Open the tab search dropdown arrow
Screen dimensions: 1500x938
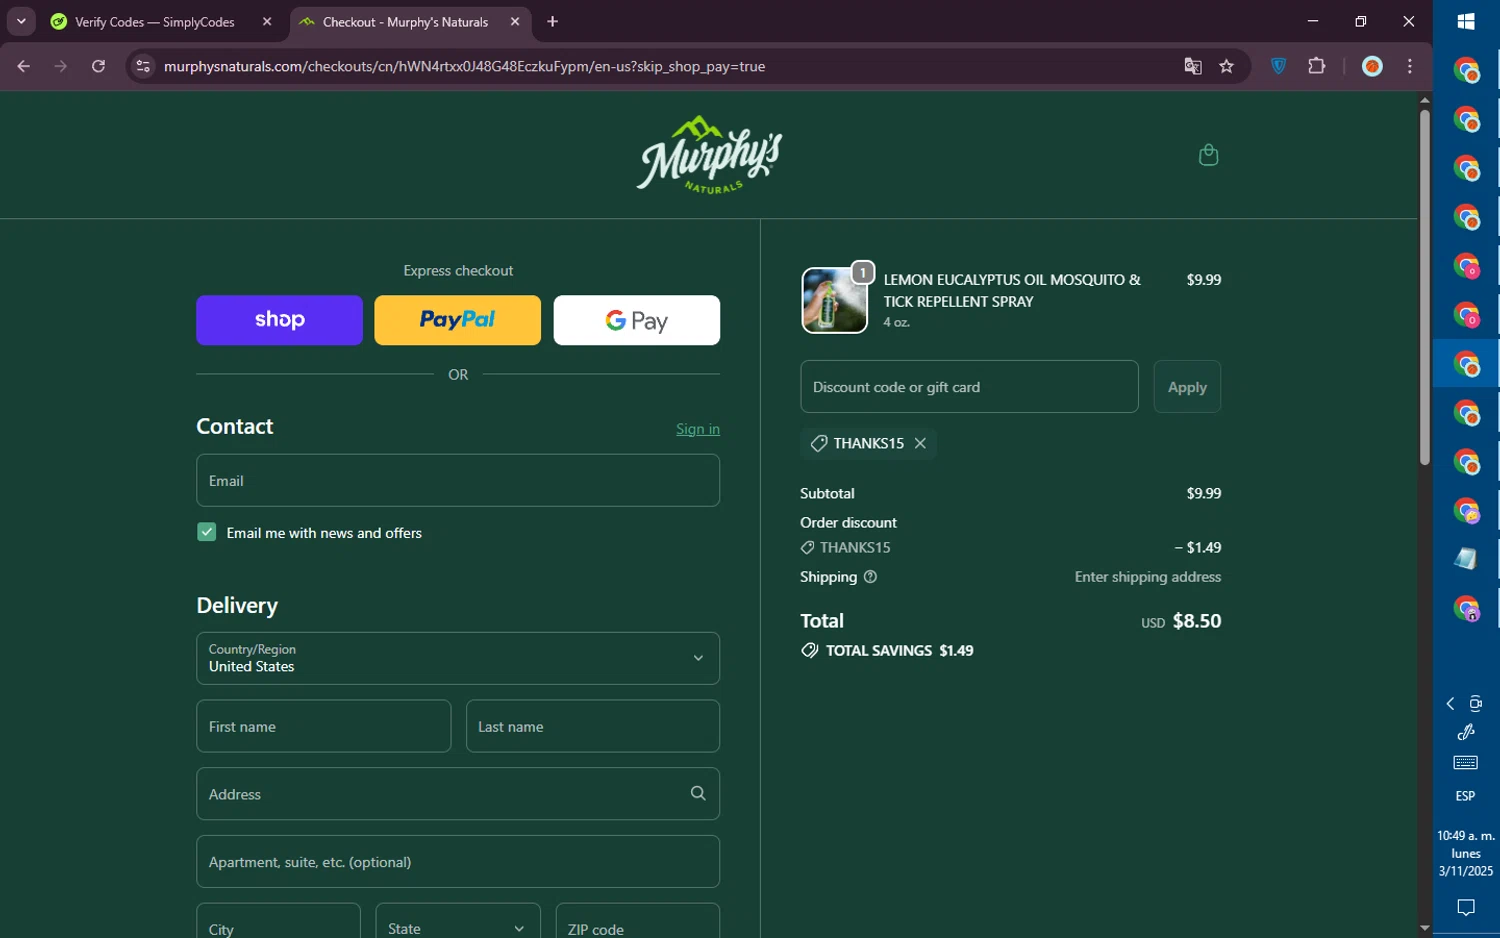click(21, 21)
